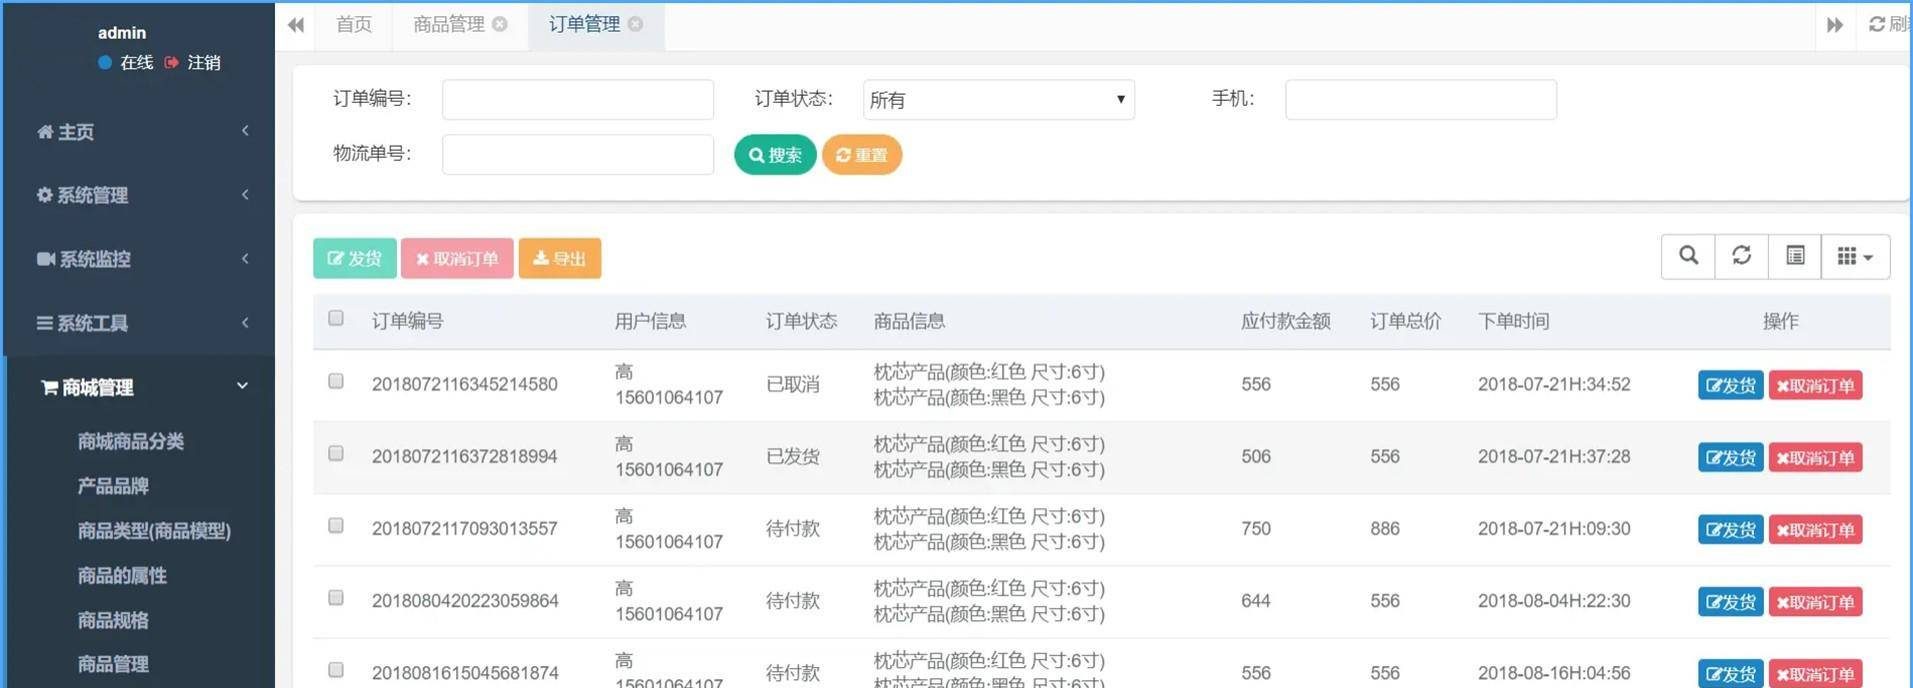Click the orange 导出 export button
The image size is (1913, 688).
(x=559, y=258)
